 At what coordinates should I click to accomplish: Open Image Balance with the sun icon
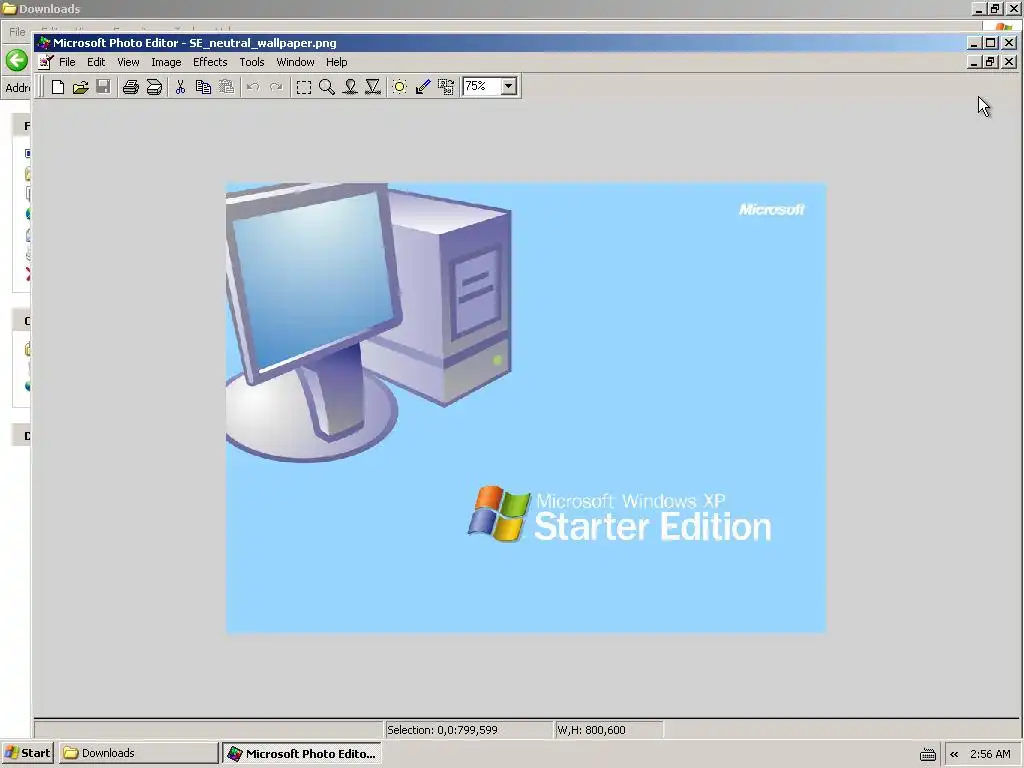pyautogui.click(x=400, y=87)
